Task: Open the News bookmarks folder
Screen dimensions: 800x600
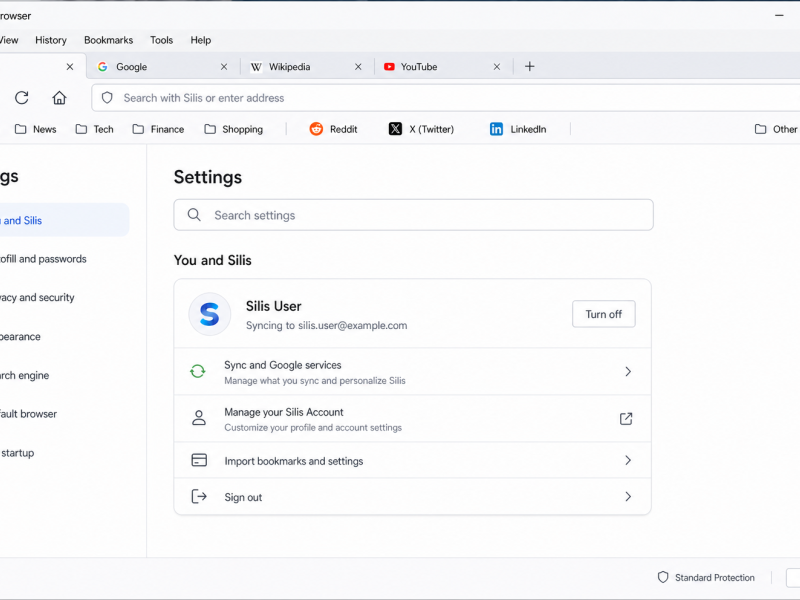Action: (x=36, y=129)
